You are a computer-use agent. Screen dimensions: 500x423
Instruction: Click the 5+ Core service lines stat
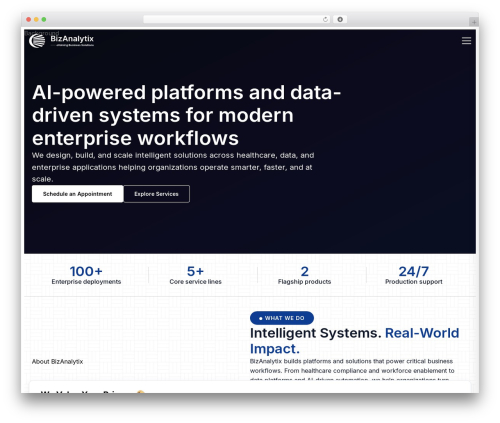click(x=195, y=275)
